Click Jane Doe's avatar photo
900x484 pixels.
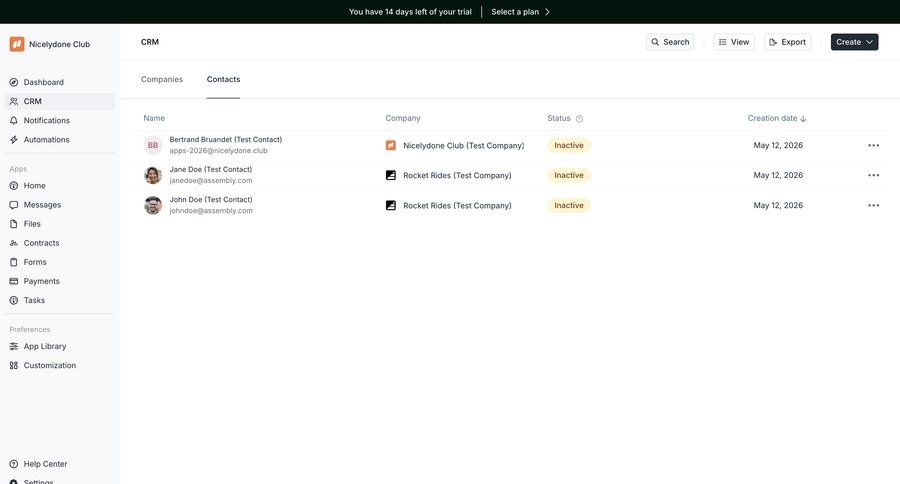[x=153, y=175]
